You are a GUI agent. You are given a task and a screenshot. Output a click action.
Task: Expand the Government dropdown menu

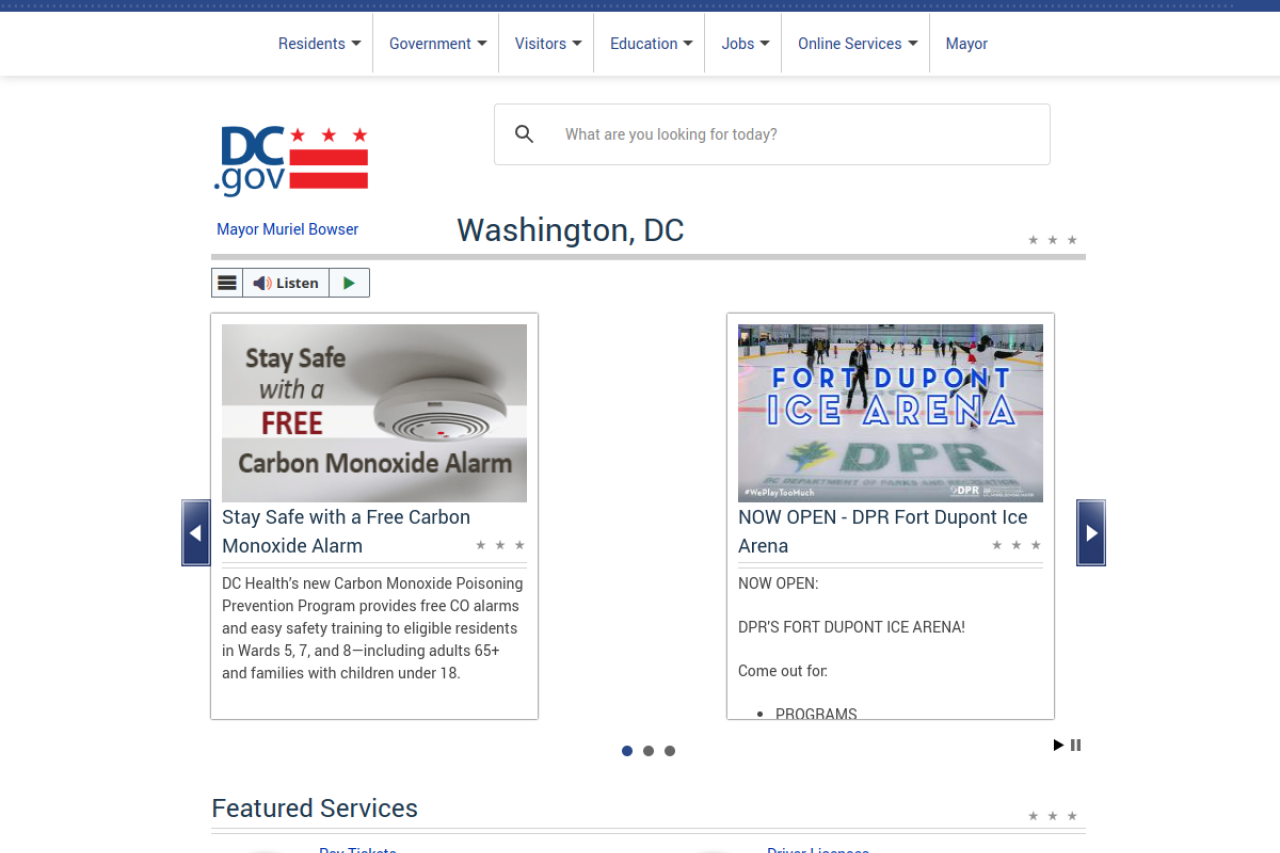coord(438,44)
